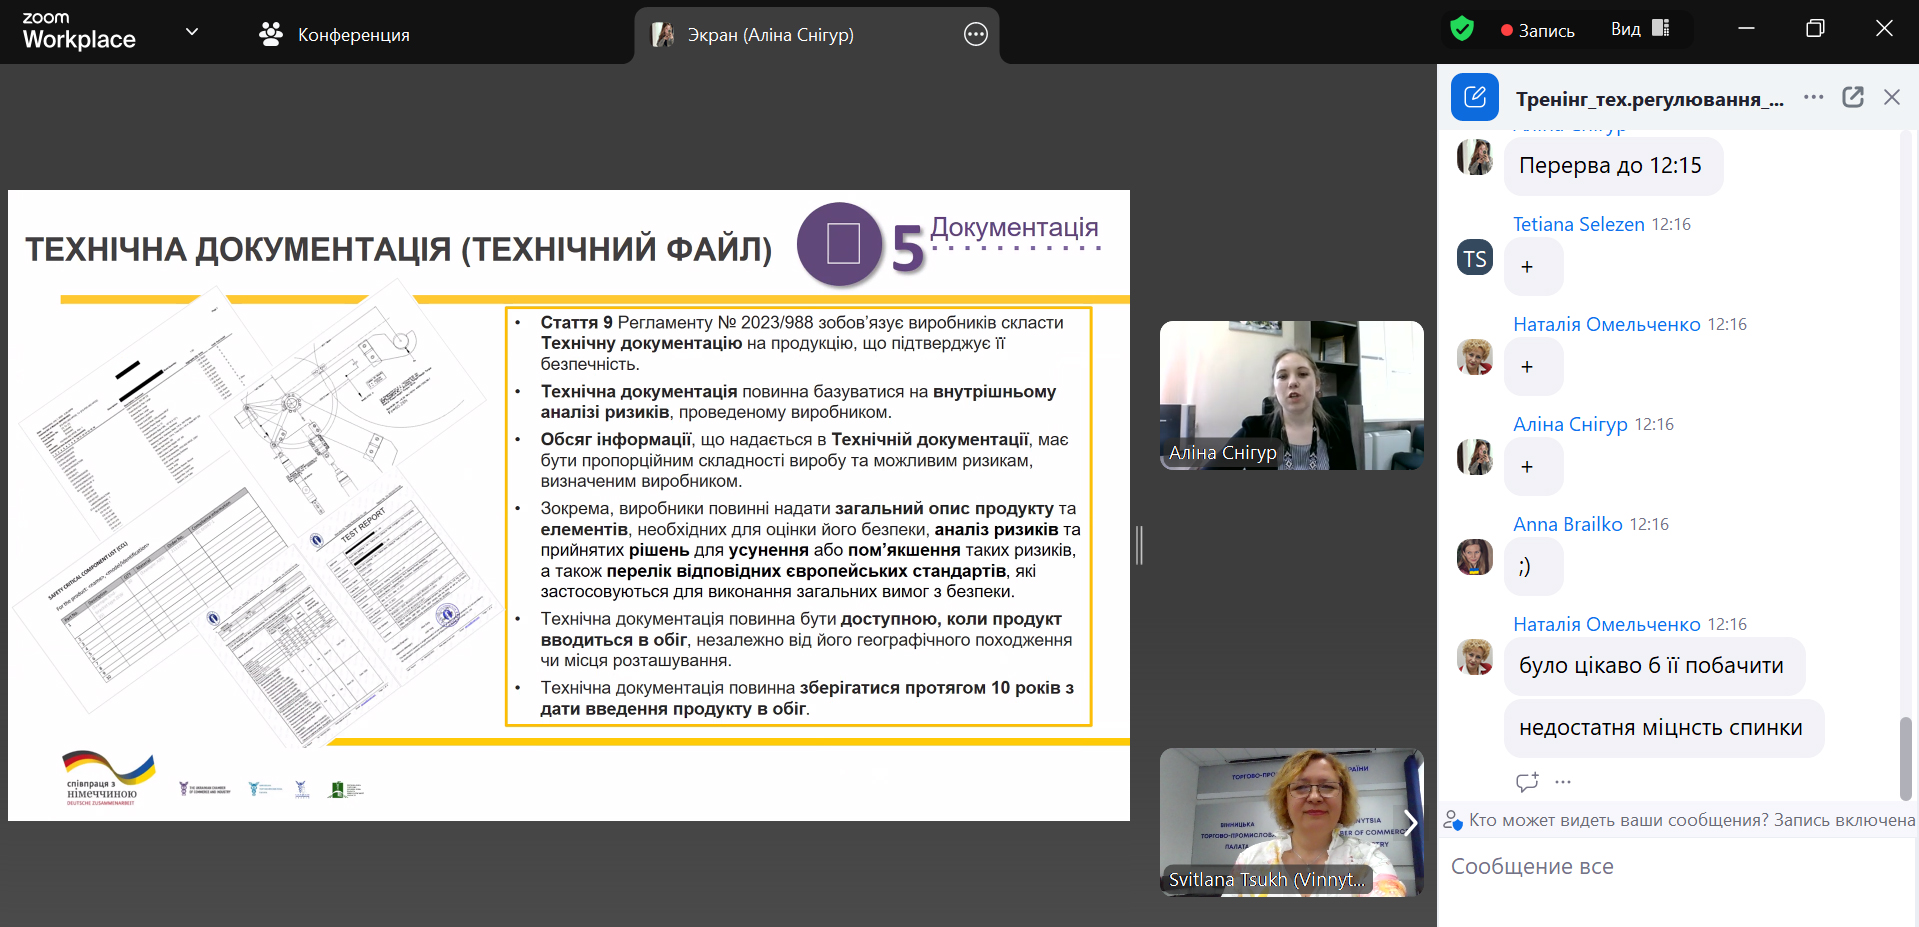This screenshot has width=1919, height=927.
Task: Click the German cooperation logo on slide
Action: point(107,778)
